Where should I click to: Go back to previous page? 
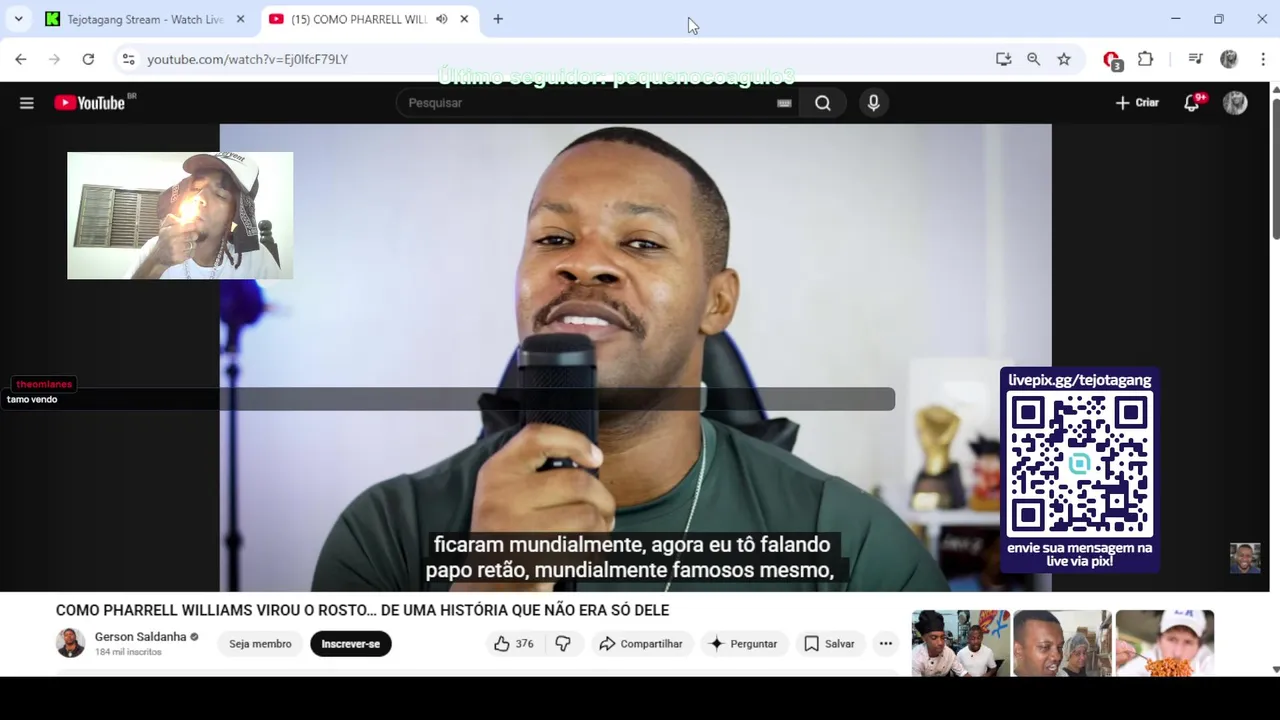[x=21, y=59]
